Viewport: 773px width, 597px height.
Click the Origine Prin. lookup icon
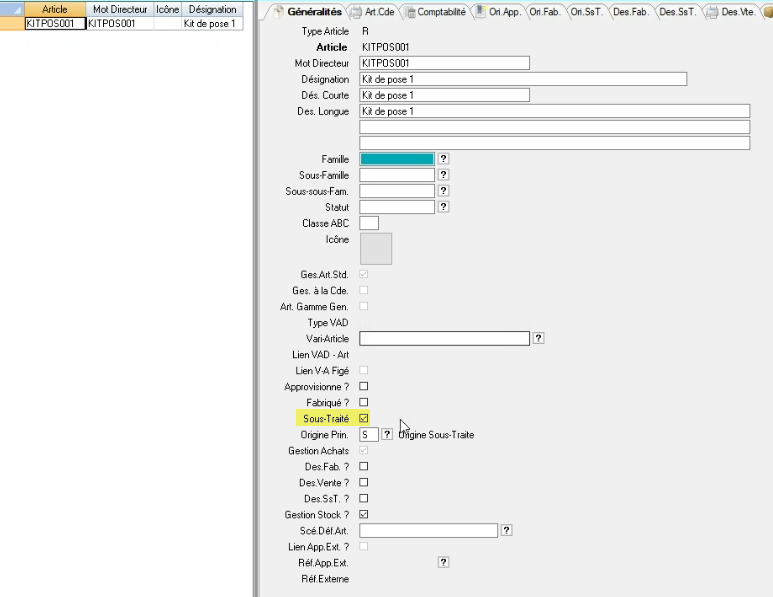[388, 435]
